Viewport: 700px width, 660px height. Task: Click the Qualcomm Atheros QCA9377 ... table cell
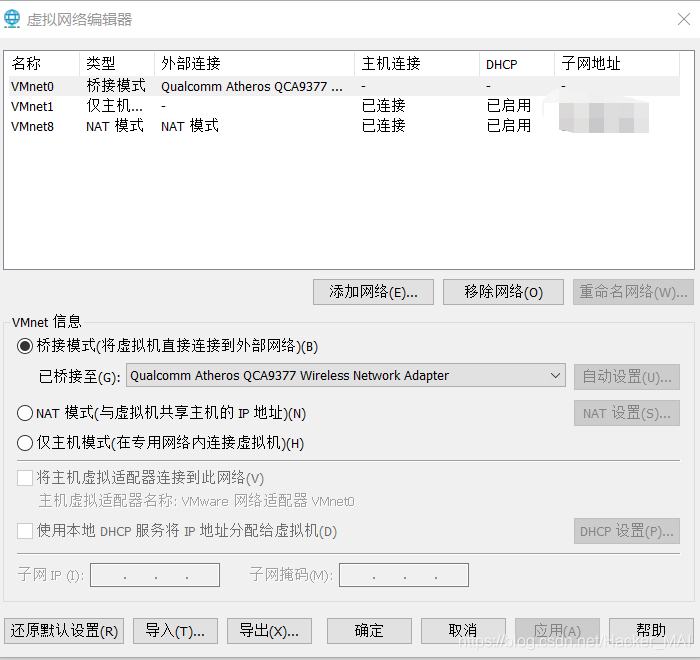coord(252,86)
